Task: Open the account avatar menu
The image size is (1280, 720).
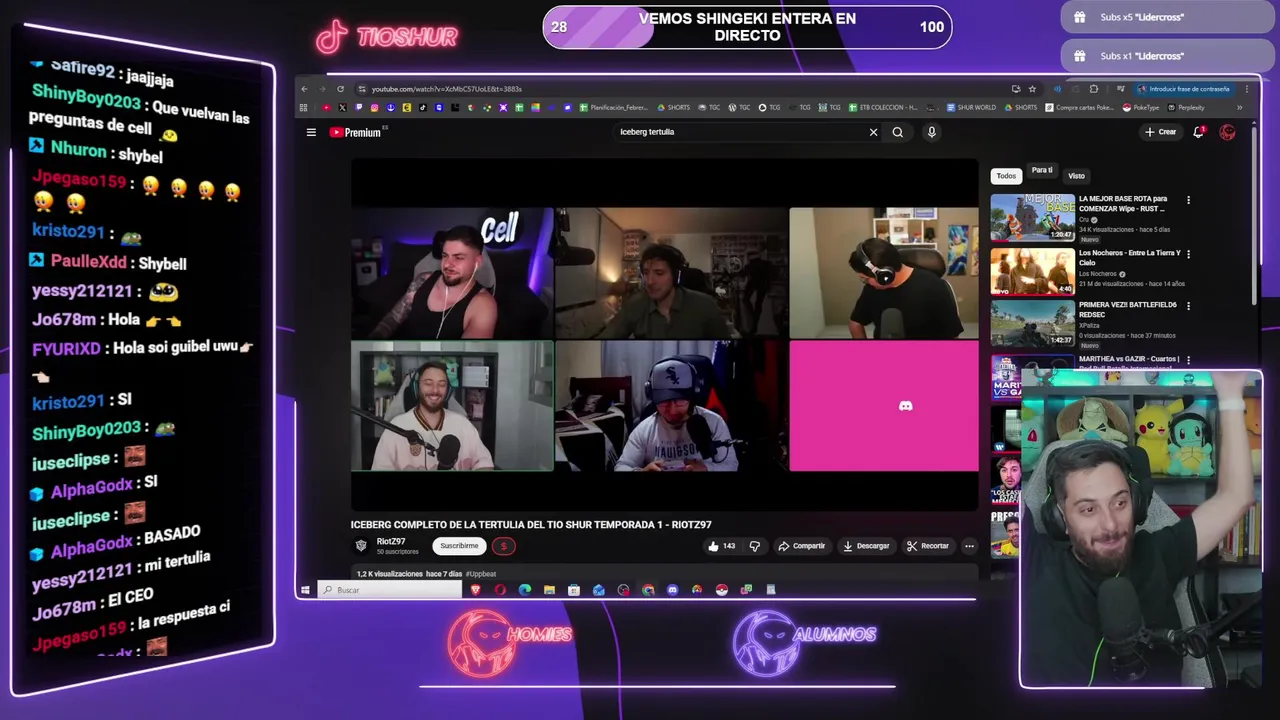Action: (x=1228, y=132)
